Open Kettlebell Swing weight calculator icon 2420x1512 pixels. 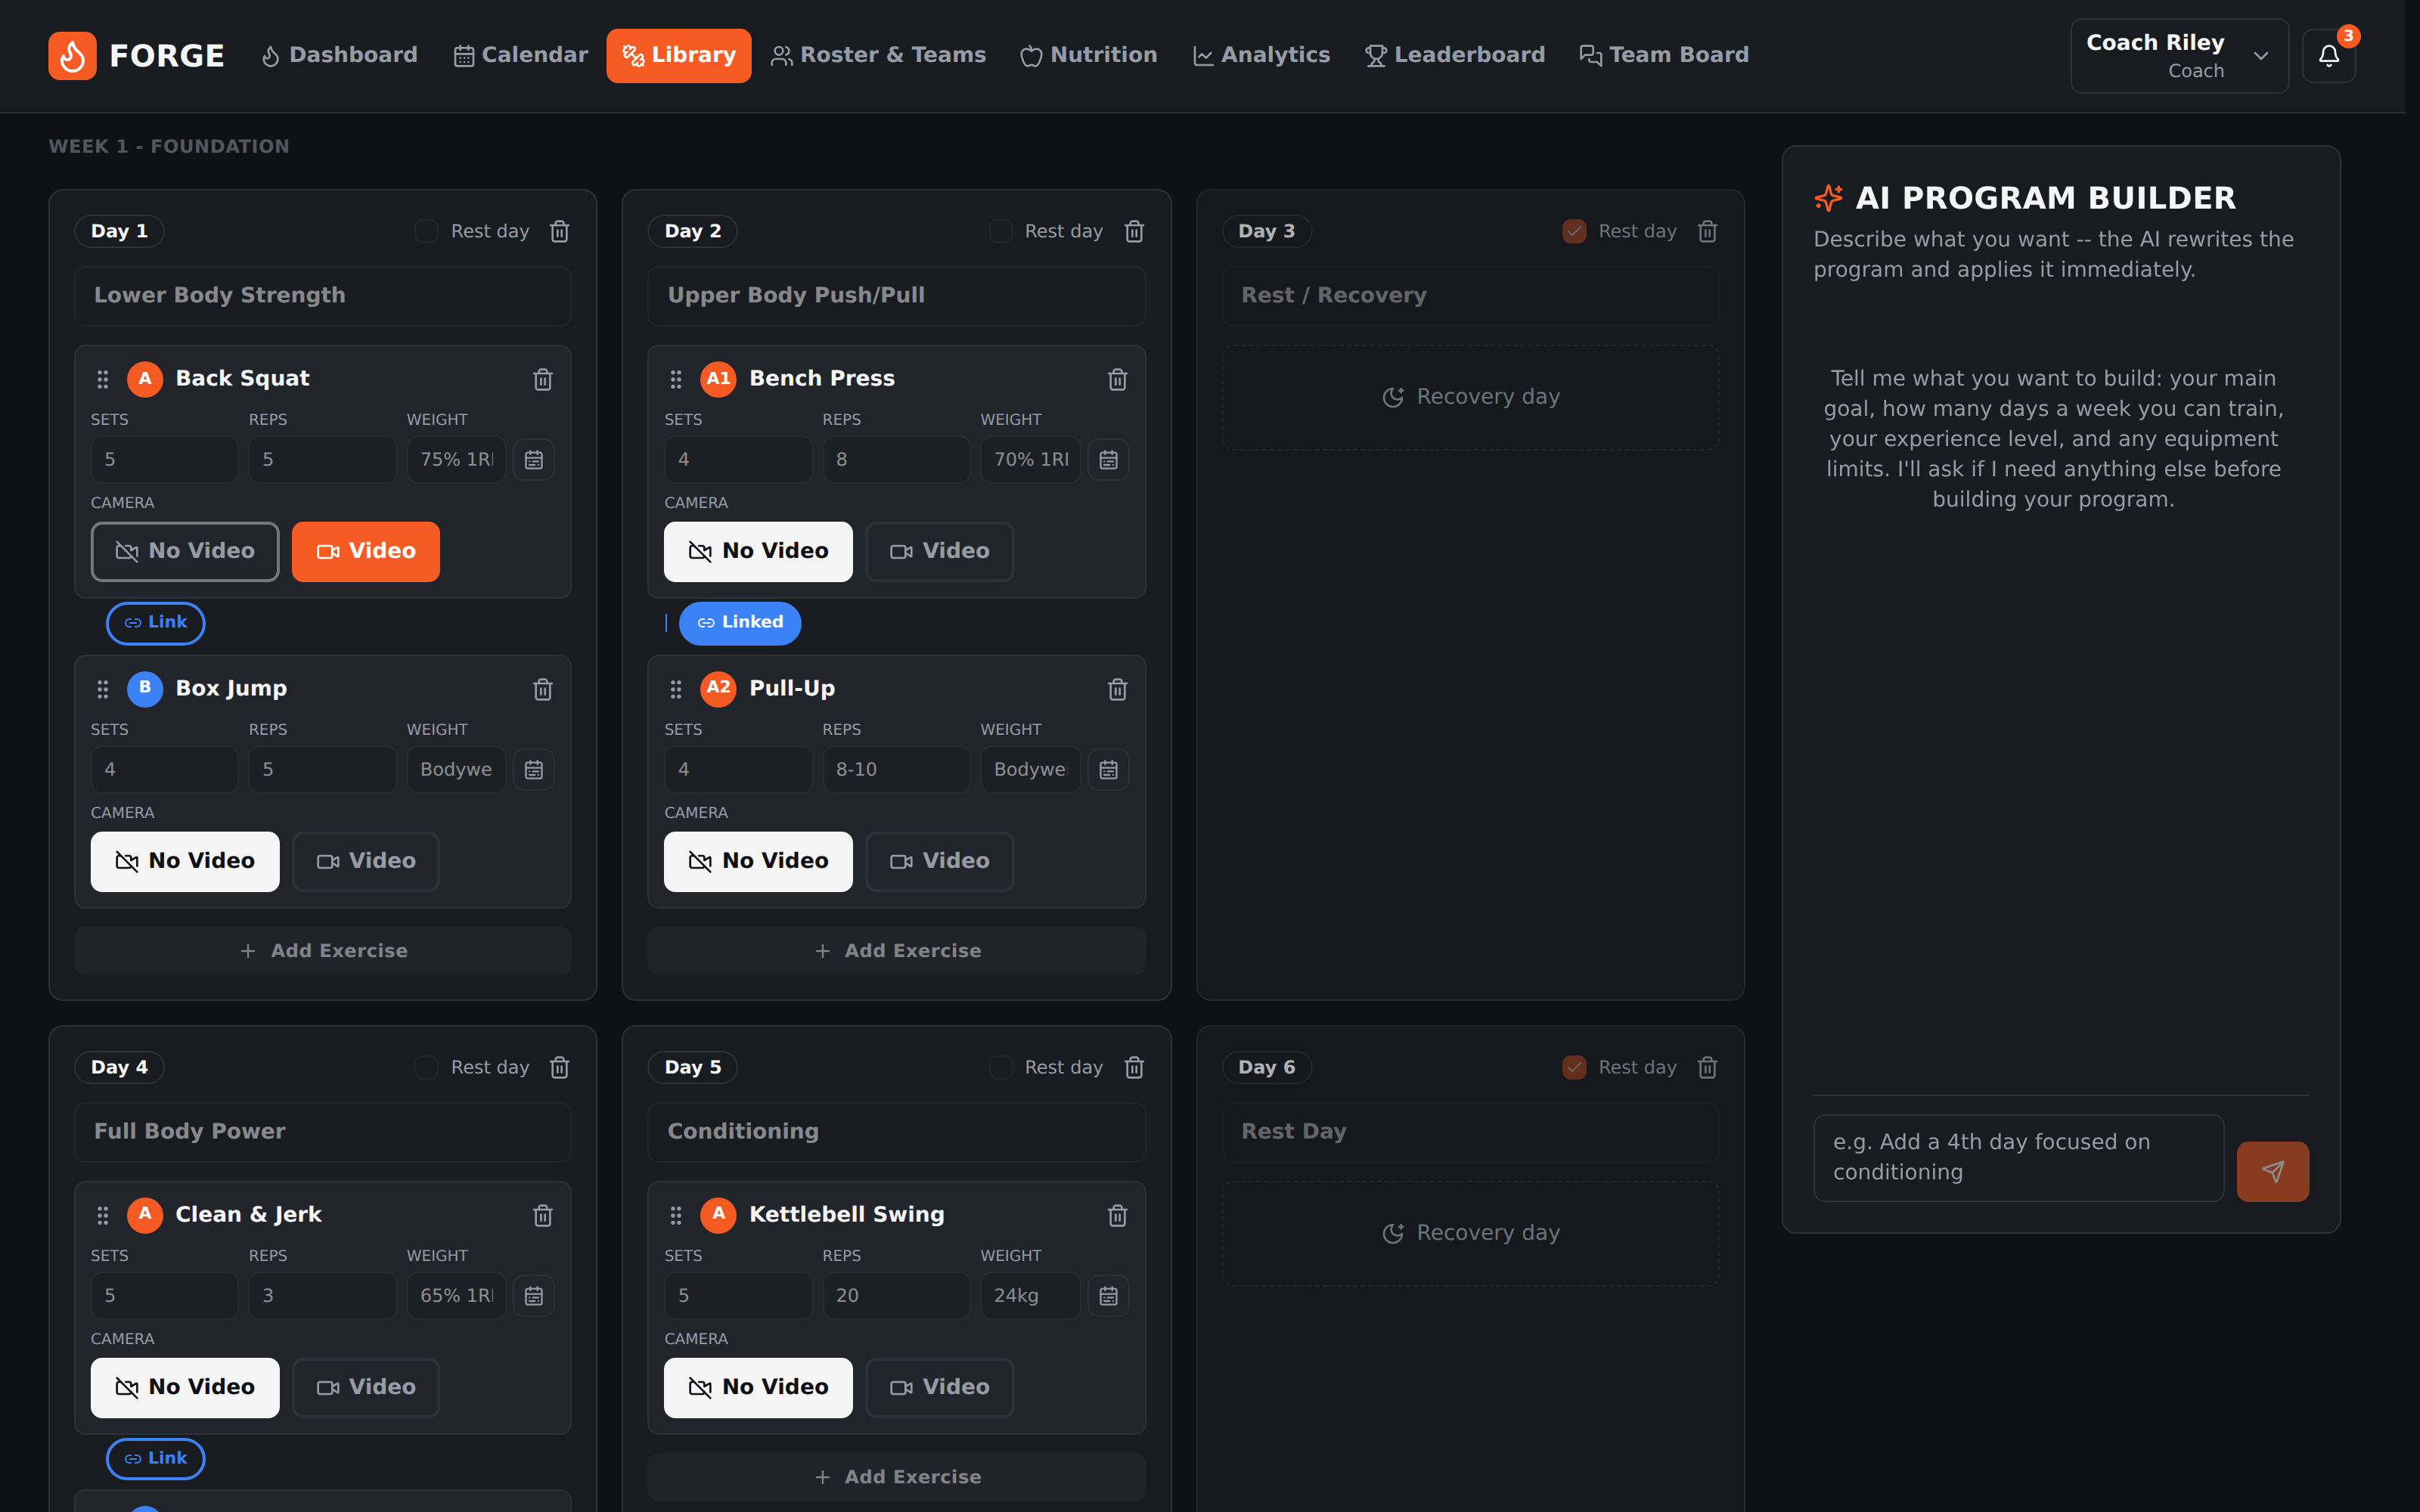(x=1108, y=1296)
